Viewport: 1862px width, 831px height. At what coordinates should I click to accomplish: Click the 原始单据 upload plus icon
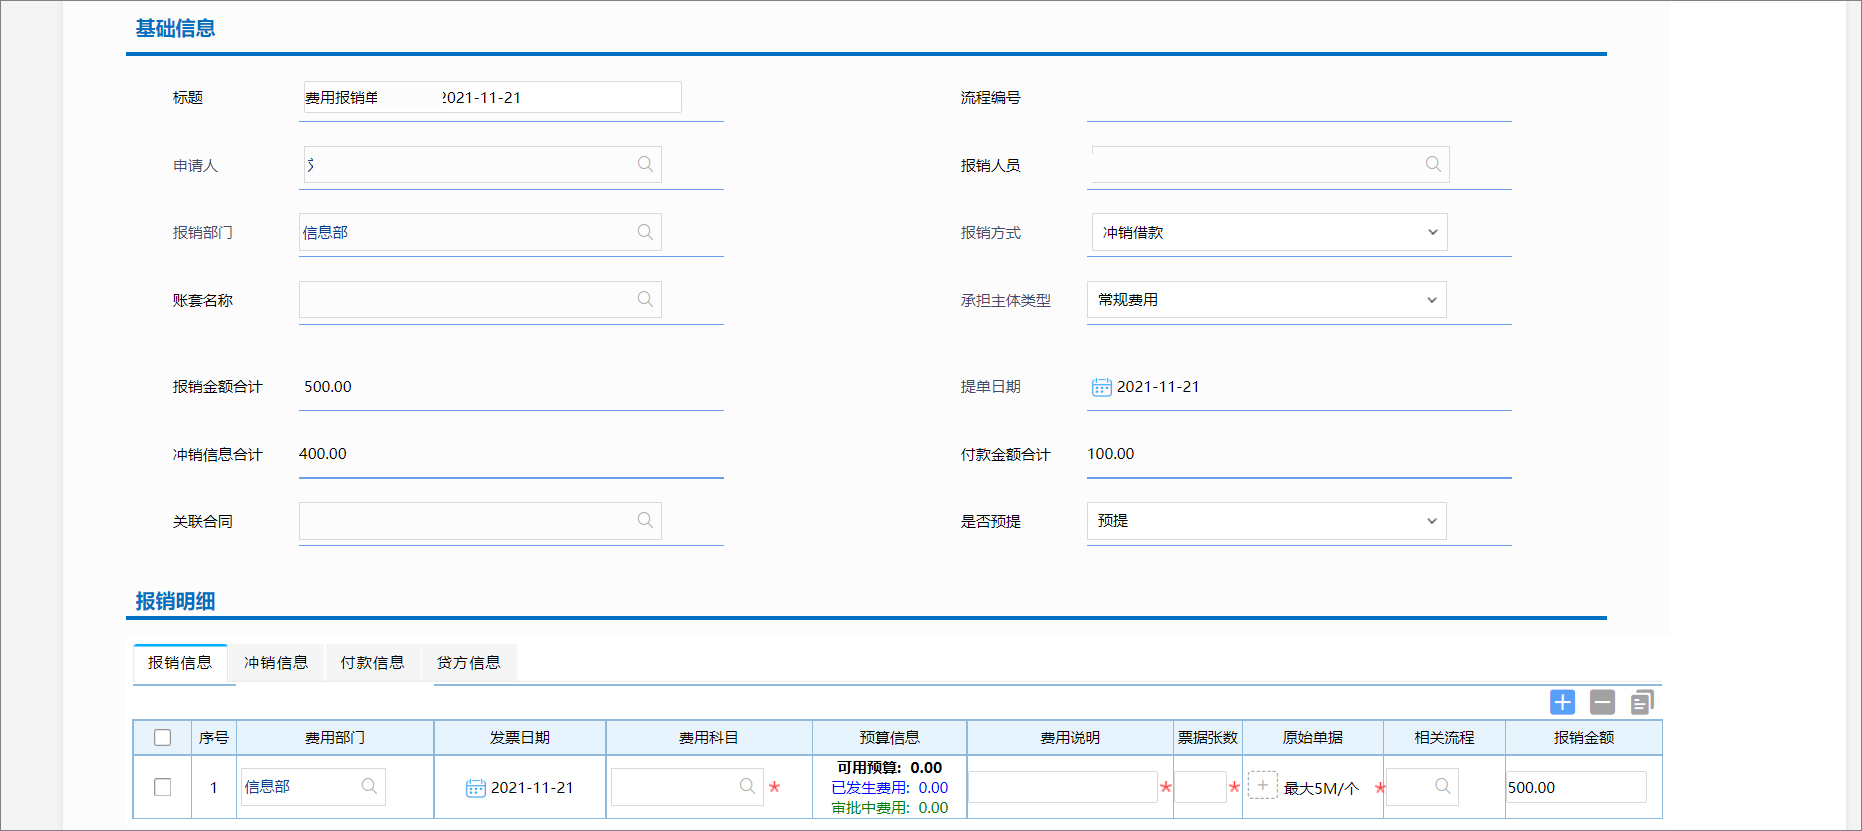pos(1262,786)
